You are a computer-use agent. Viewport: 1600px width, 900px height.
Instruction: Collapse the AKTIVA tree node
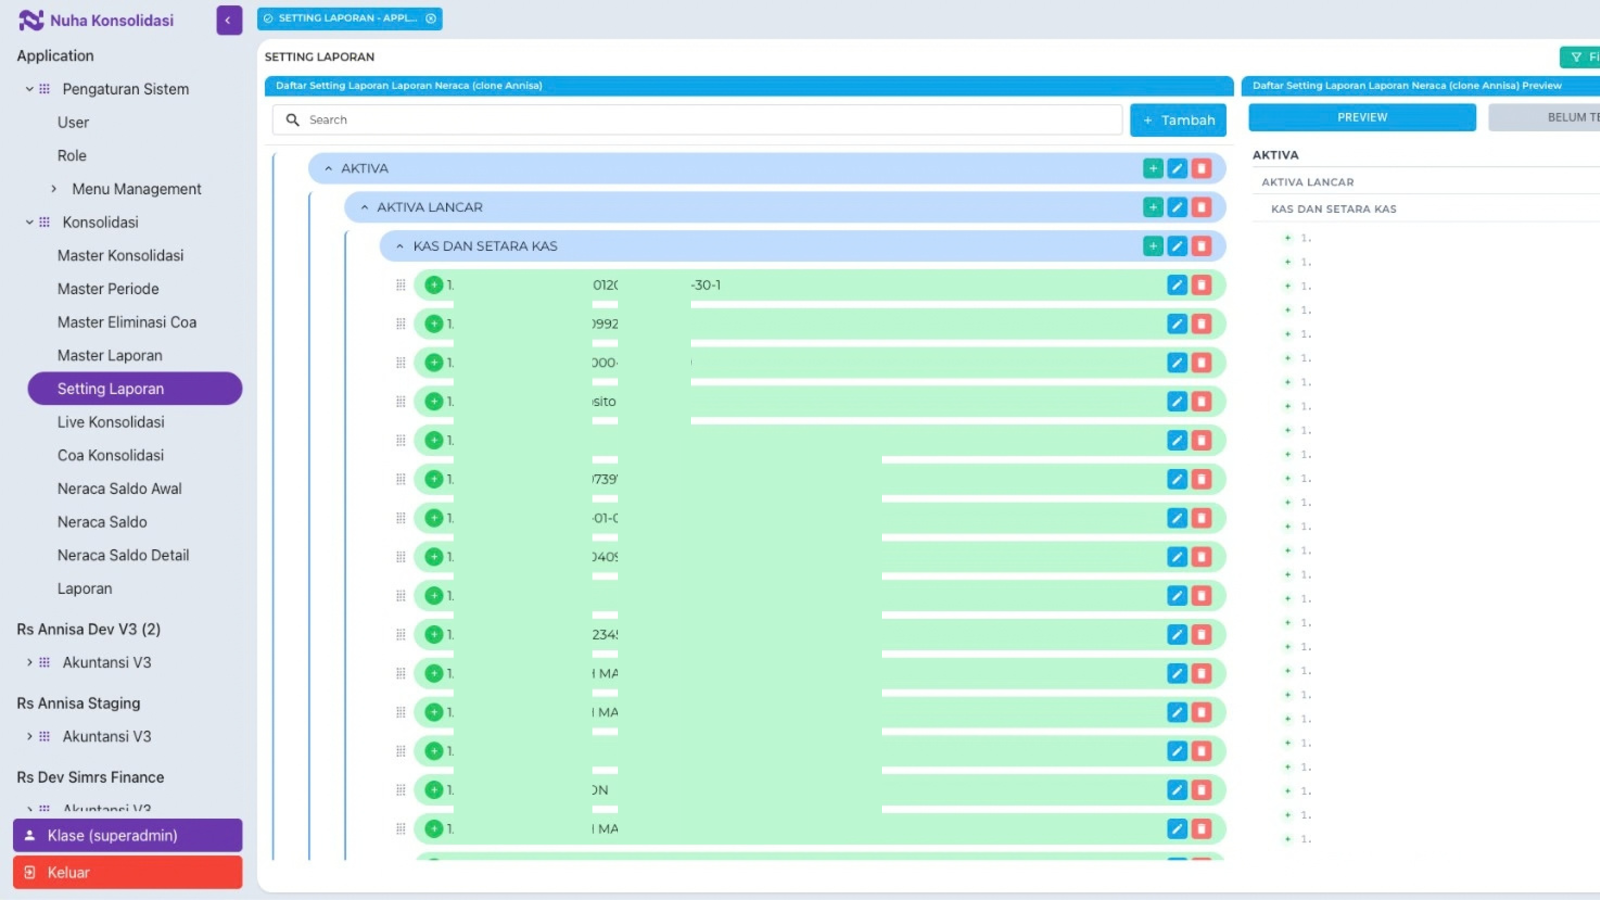(328, 168)
